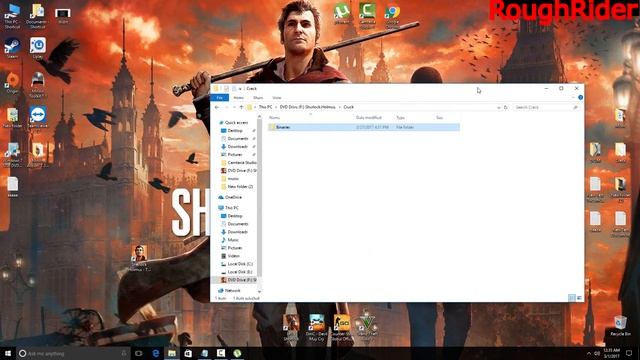
Task: Refresh the Crack folder view
Action: point(505,107)
